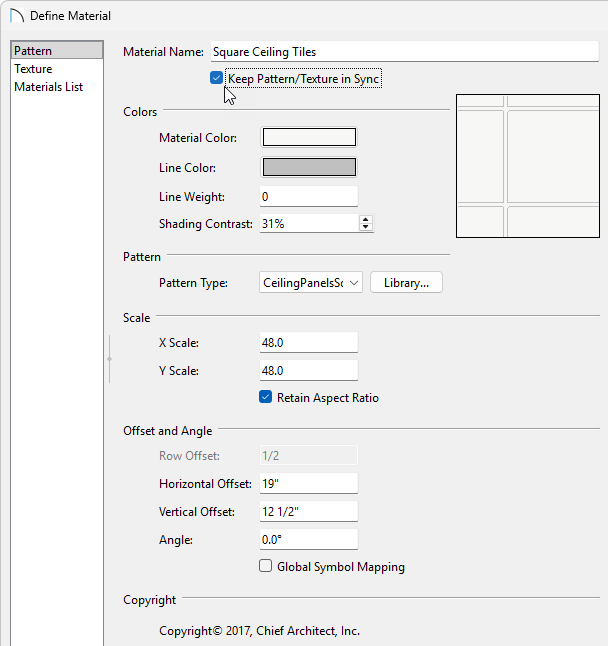
Task: Open the Materials List panel
Action: (x=48, y=87)
